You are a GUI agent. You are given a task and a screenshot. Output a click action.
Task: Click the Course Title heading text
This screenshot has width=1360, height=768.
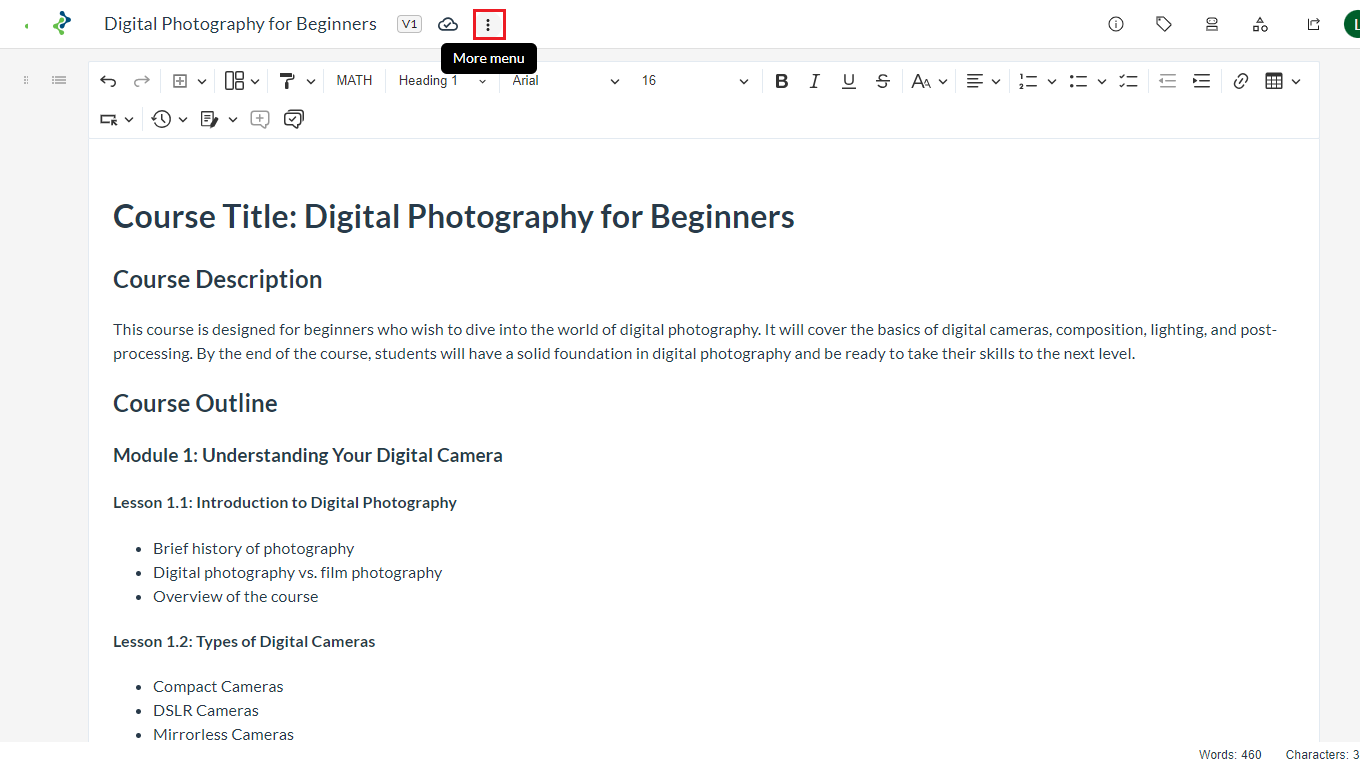(453, 216)
